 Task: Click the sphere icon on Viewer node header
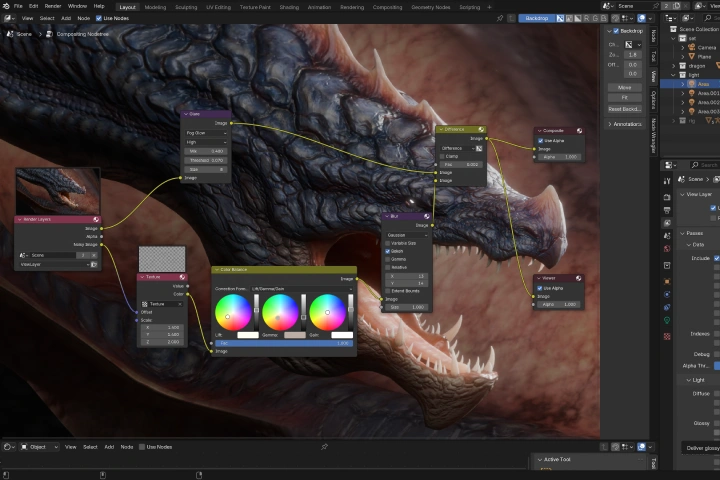coord(579,278)
